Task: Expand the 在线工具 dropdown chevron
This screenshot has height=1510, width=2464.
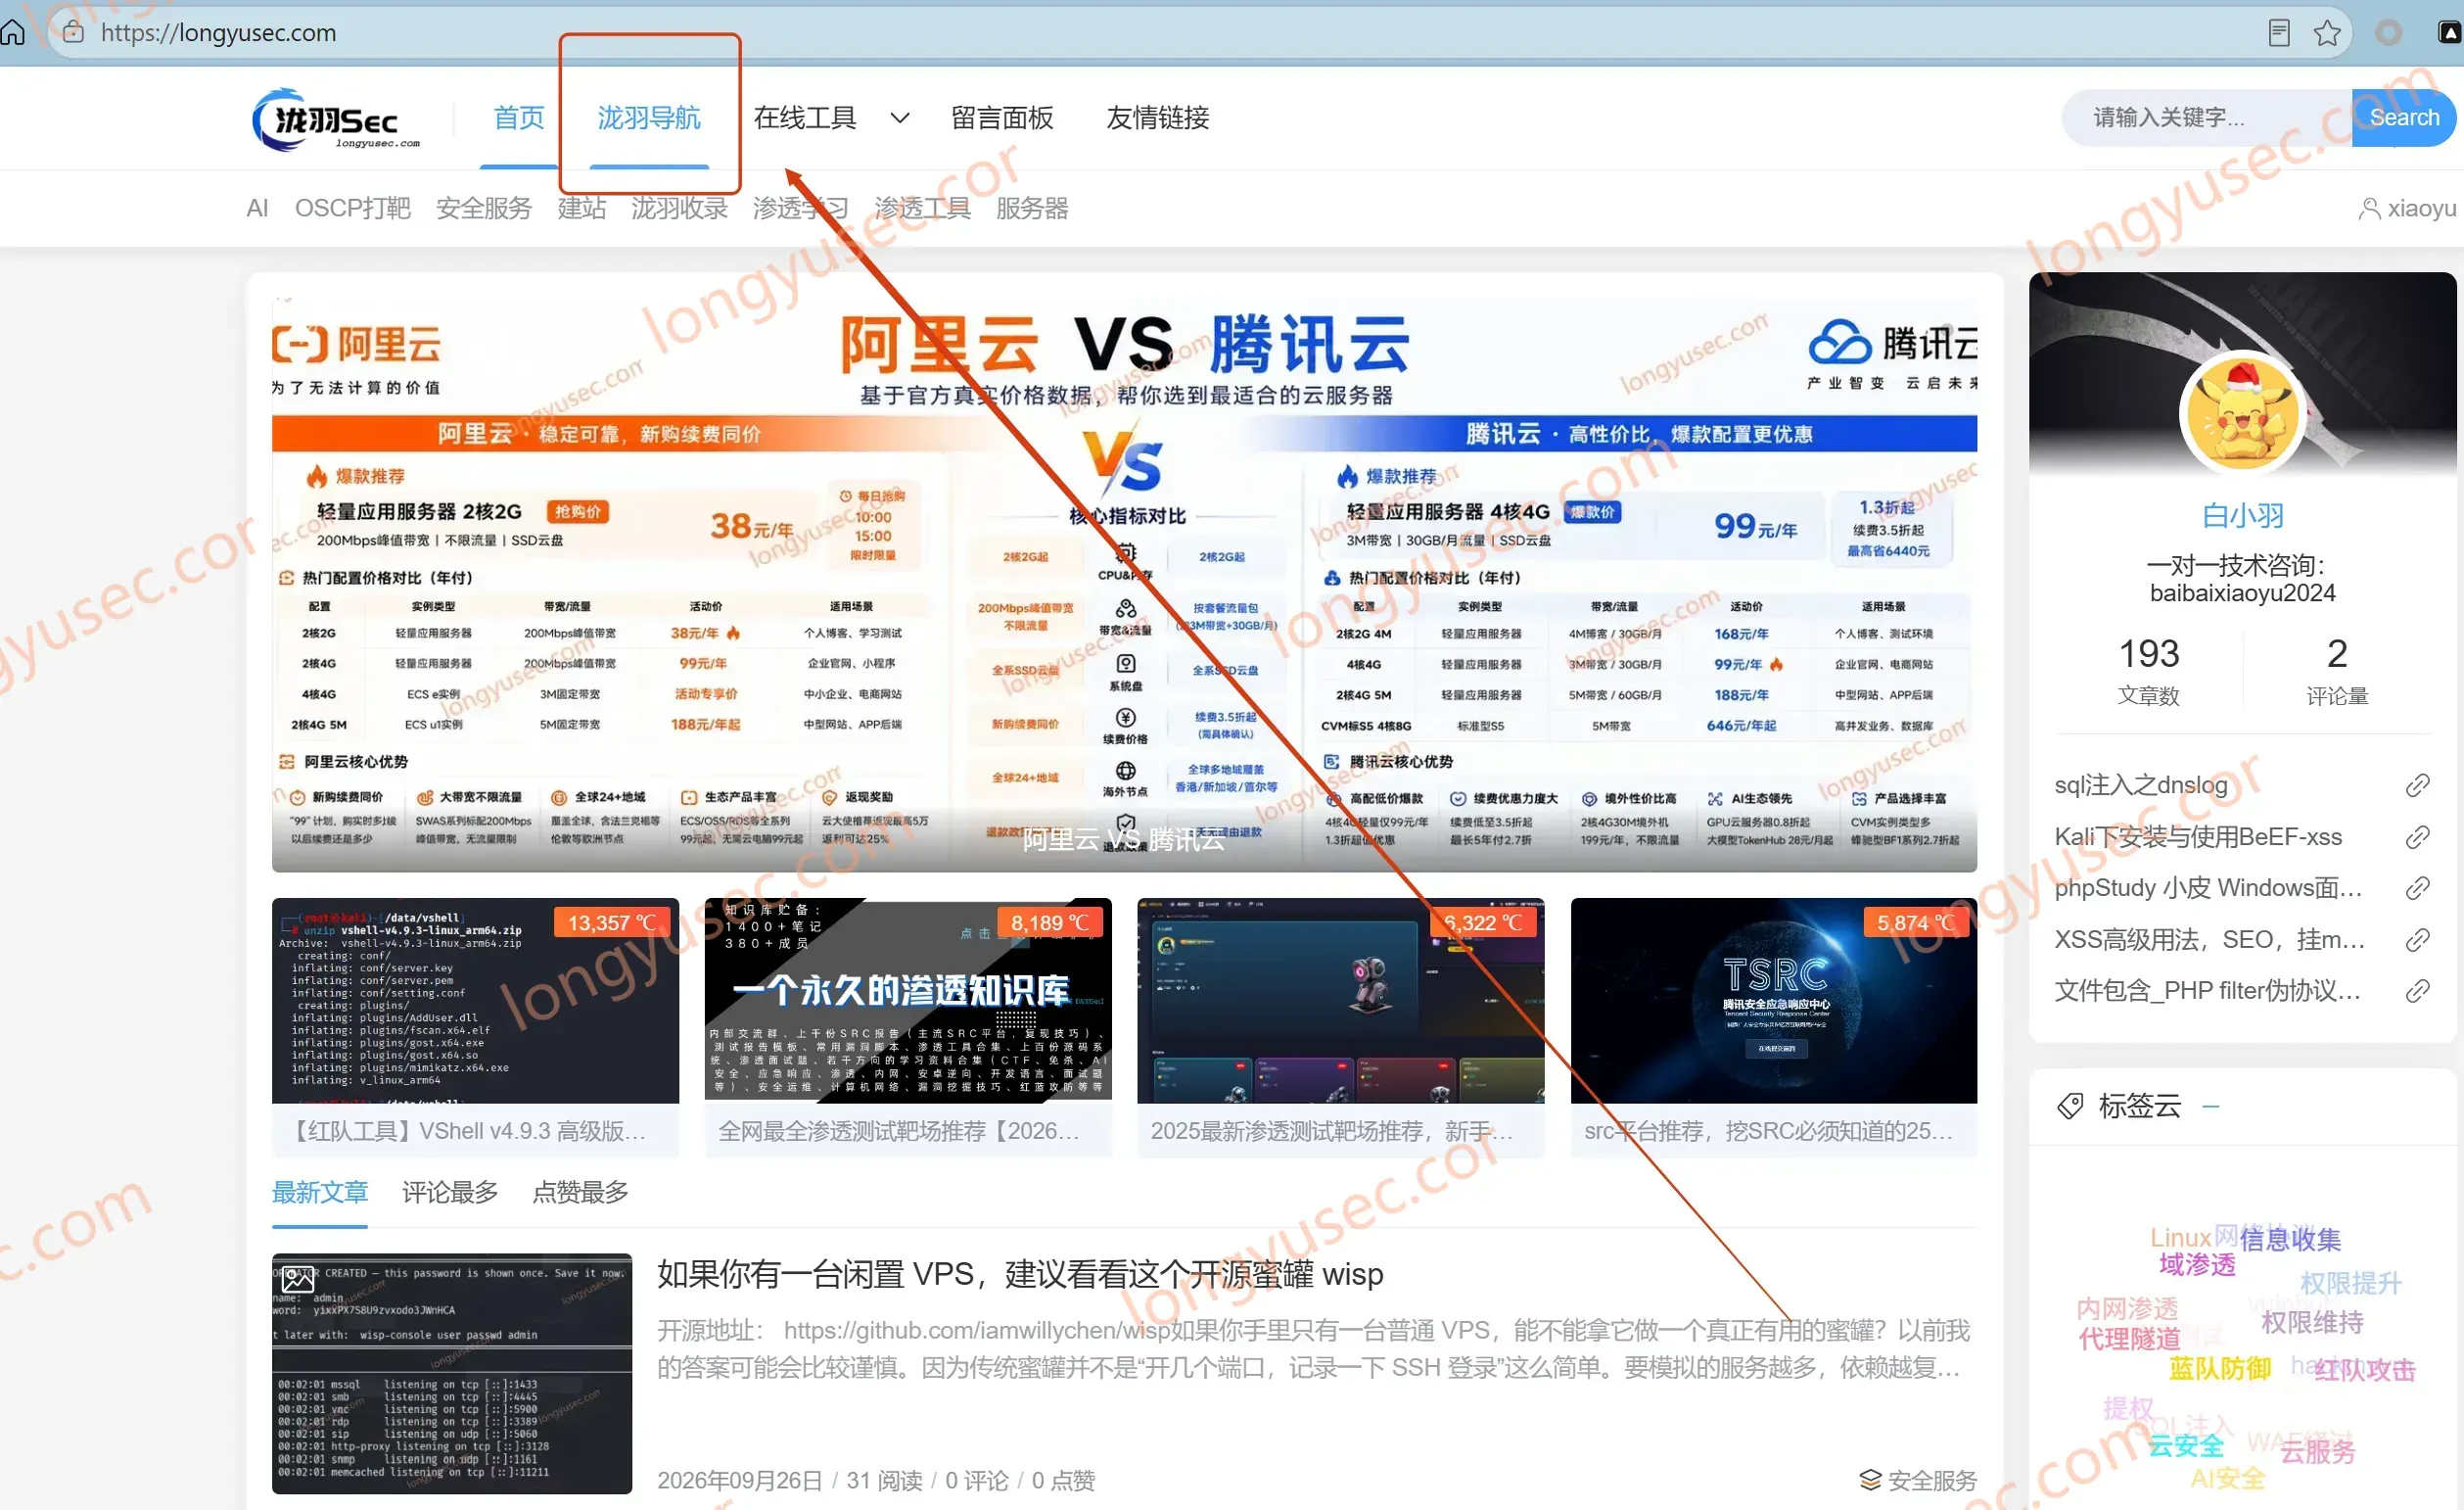Action: pyautogui.click(x=899, y=118)
